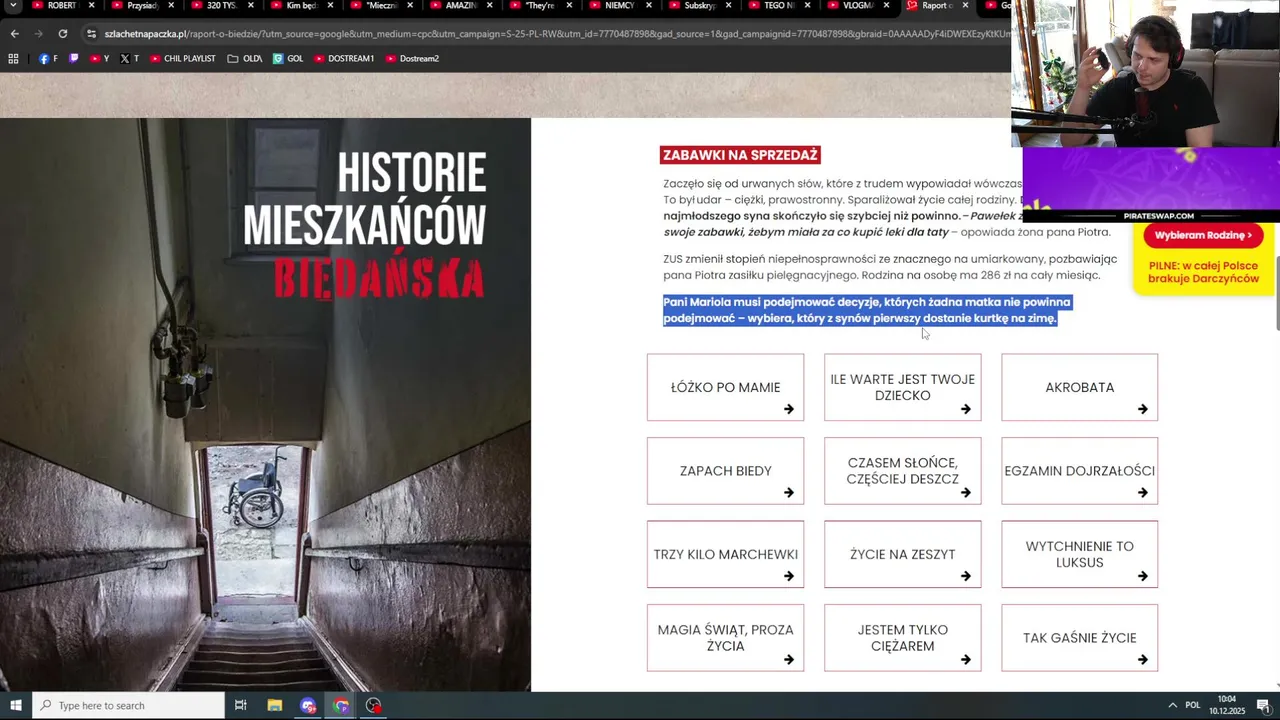Open File Explorer from the taskbar
This screenshot has width=1280, height=720.
(x=275, y=705)
